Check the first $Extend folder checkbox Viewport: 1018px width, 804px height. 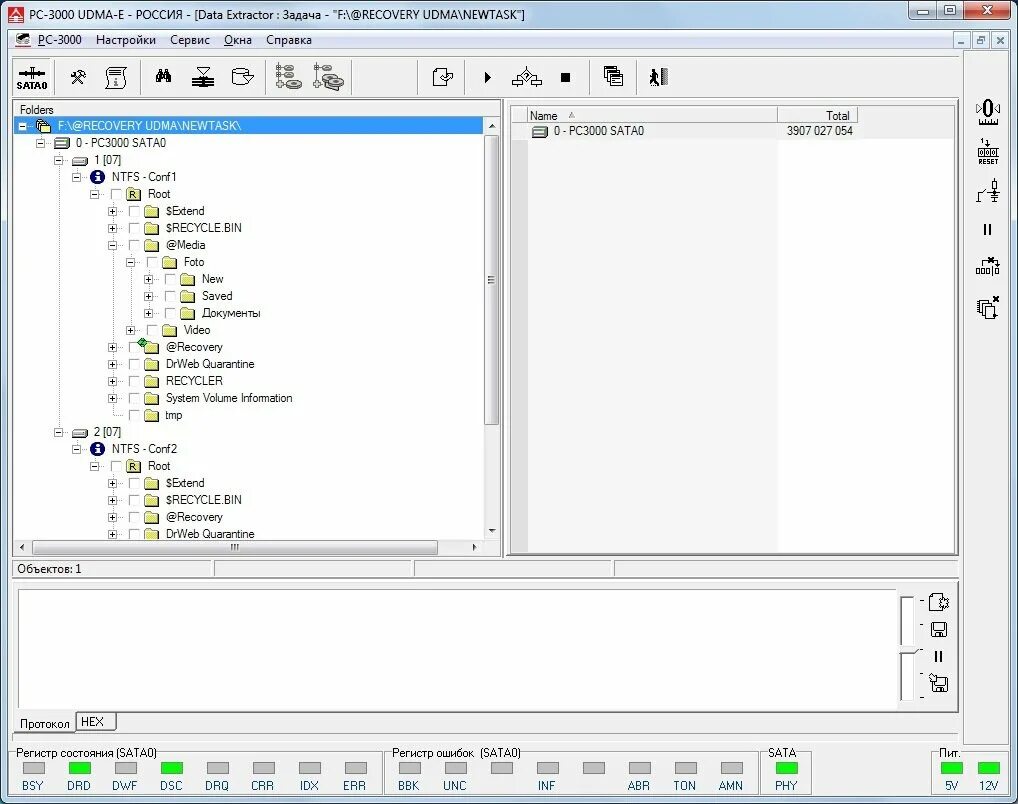coord(134,211)
